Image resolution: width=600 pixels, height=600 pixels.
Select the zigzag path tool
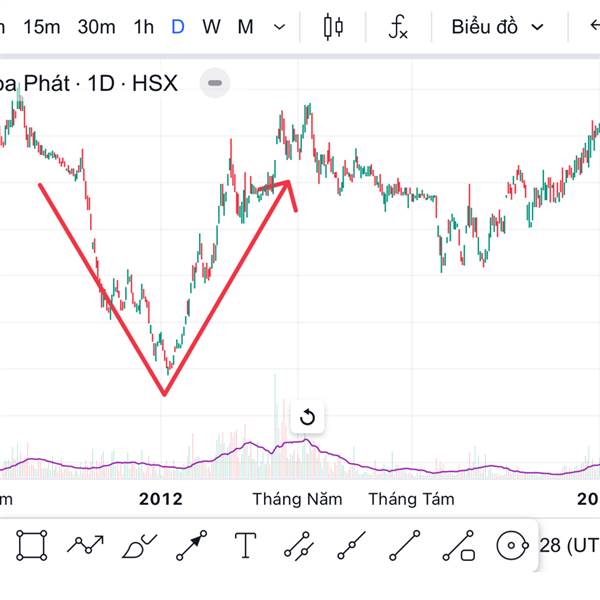pyautogui.click(x=86, y=545)
